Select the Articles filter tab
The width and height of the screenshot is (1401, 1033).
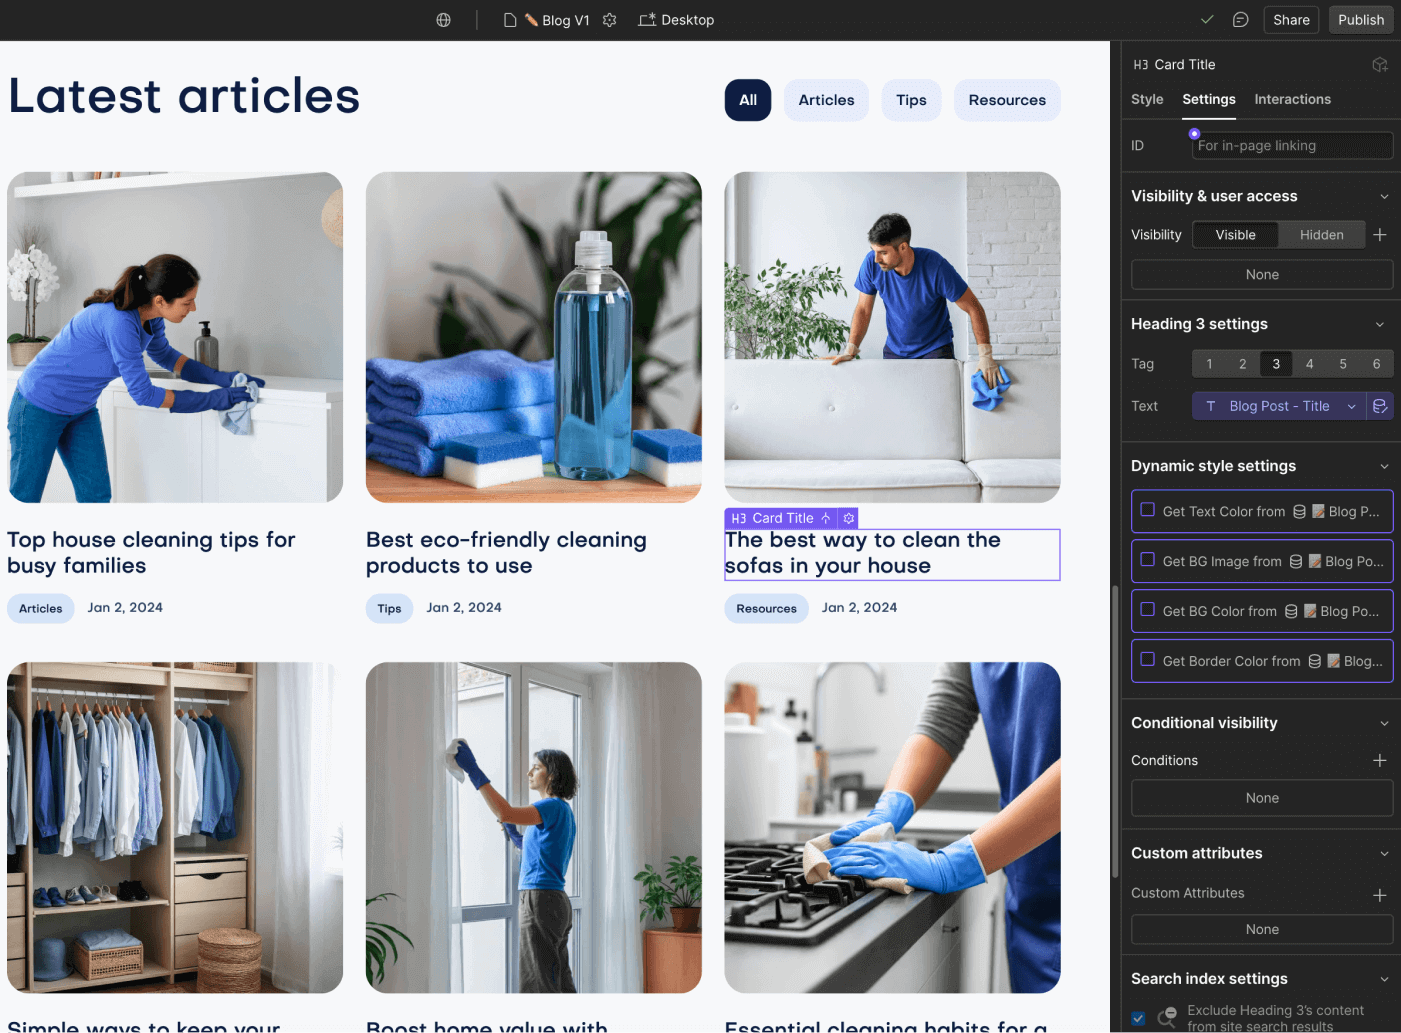[x=826, y=100]
